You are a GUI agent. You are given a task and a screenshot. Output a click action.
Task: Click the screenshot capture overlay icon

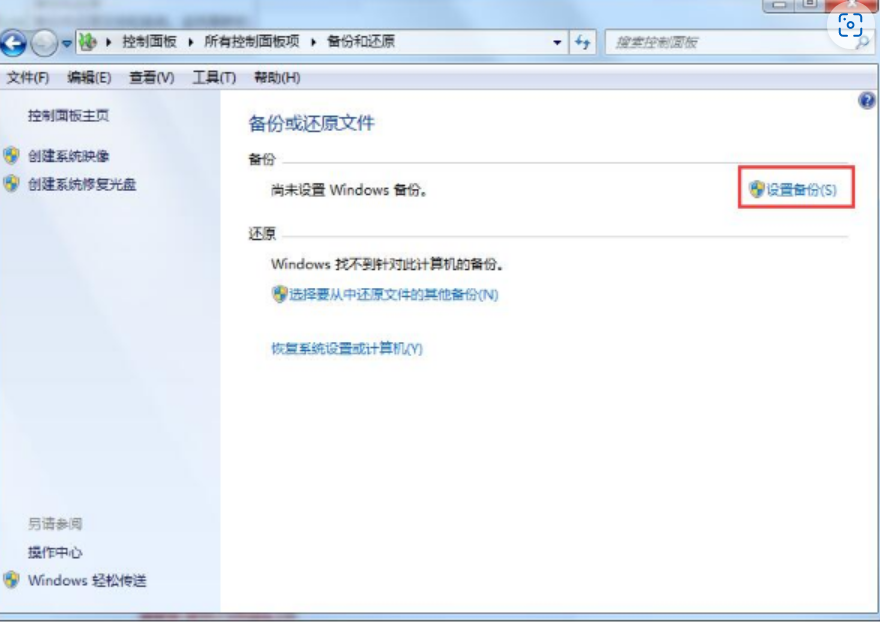point(850,25)
